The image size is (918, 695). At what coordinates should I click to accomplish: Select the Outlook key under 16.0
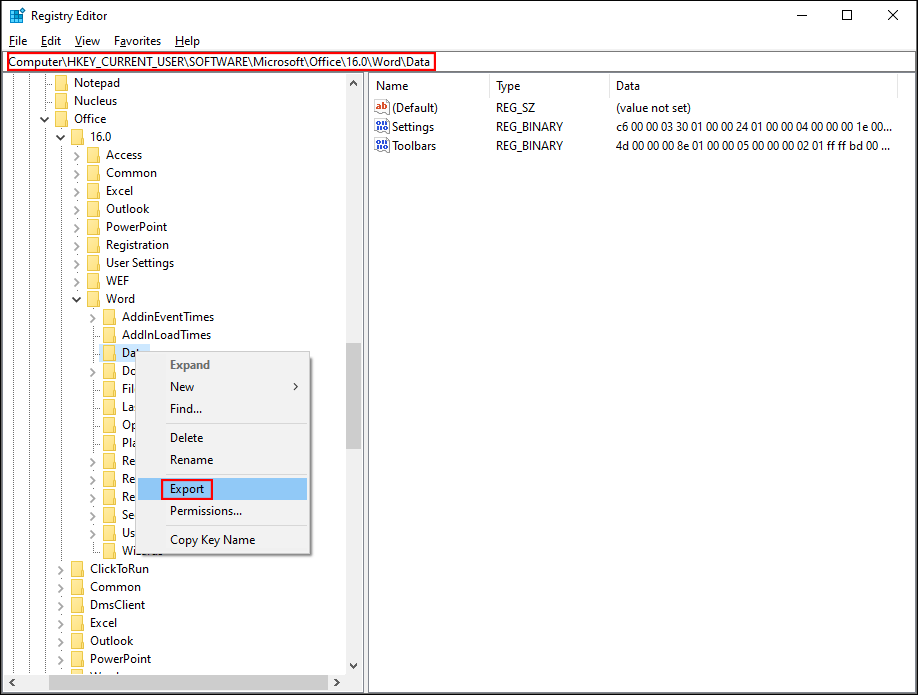pyautogui.click(x=128, y=209)
